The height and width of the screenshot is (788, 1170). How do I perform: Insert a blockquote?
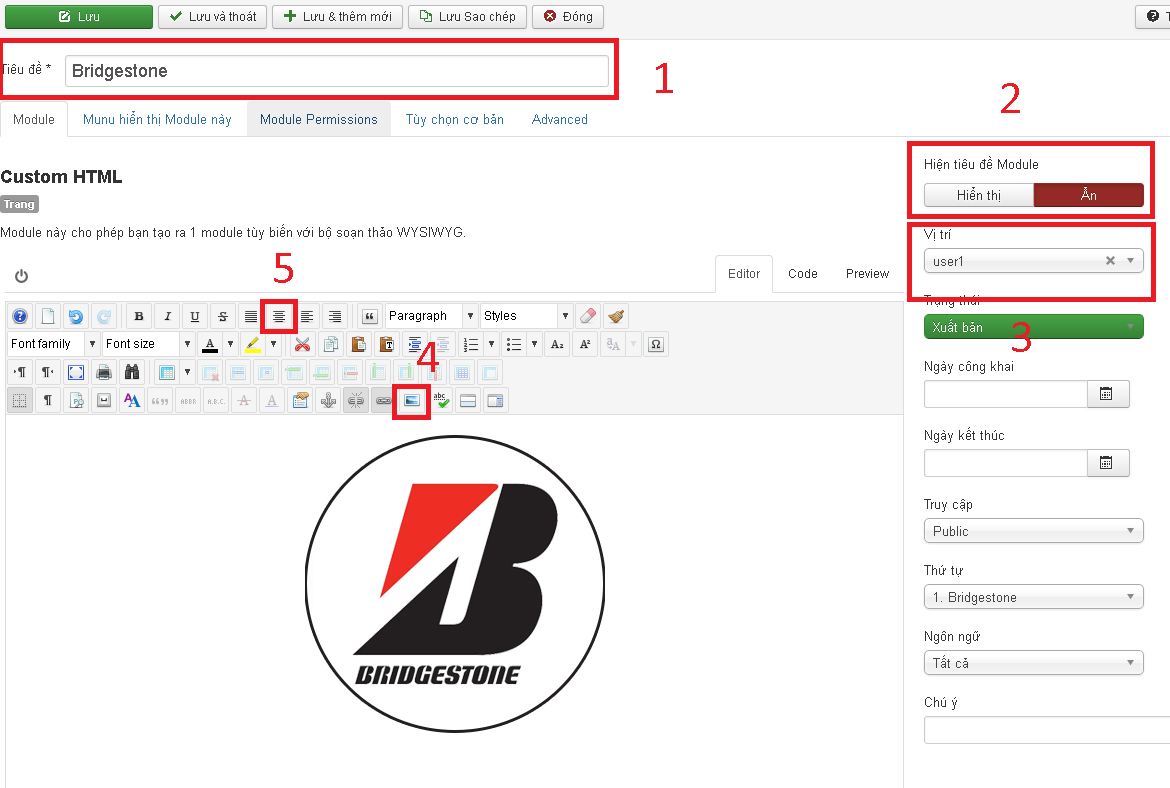point(369,316)
